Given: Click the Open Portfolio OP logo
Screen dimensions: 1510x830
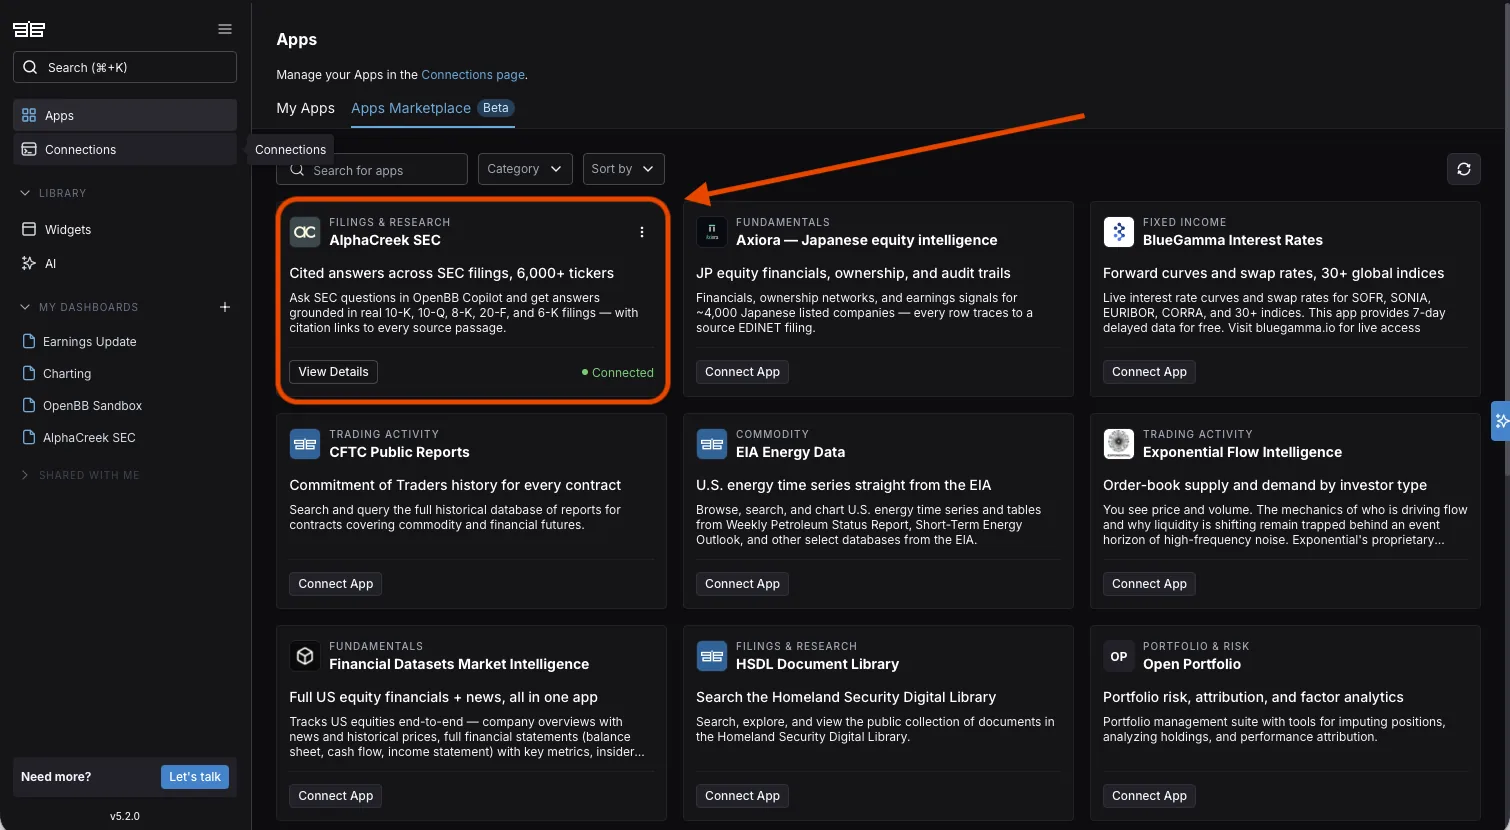Looking at the screenshot, I should 1119,656.
